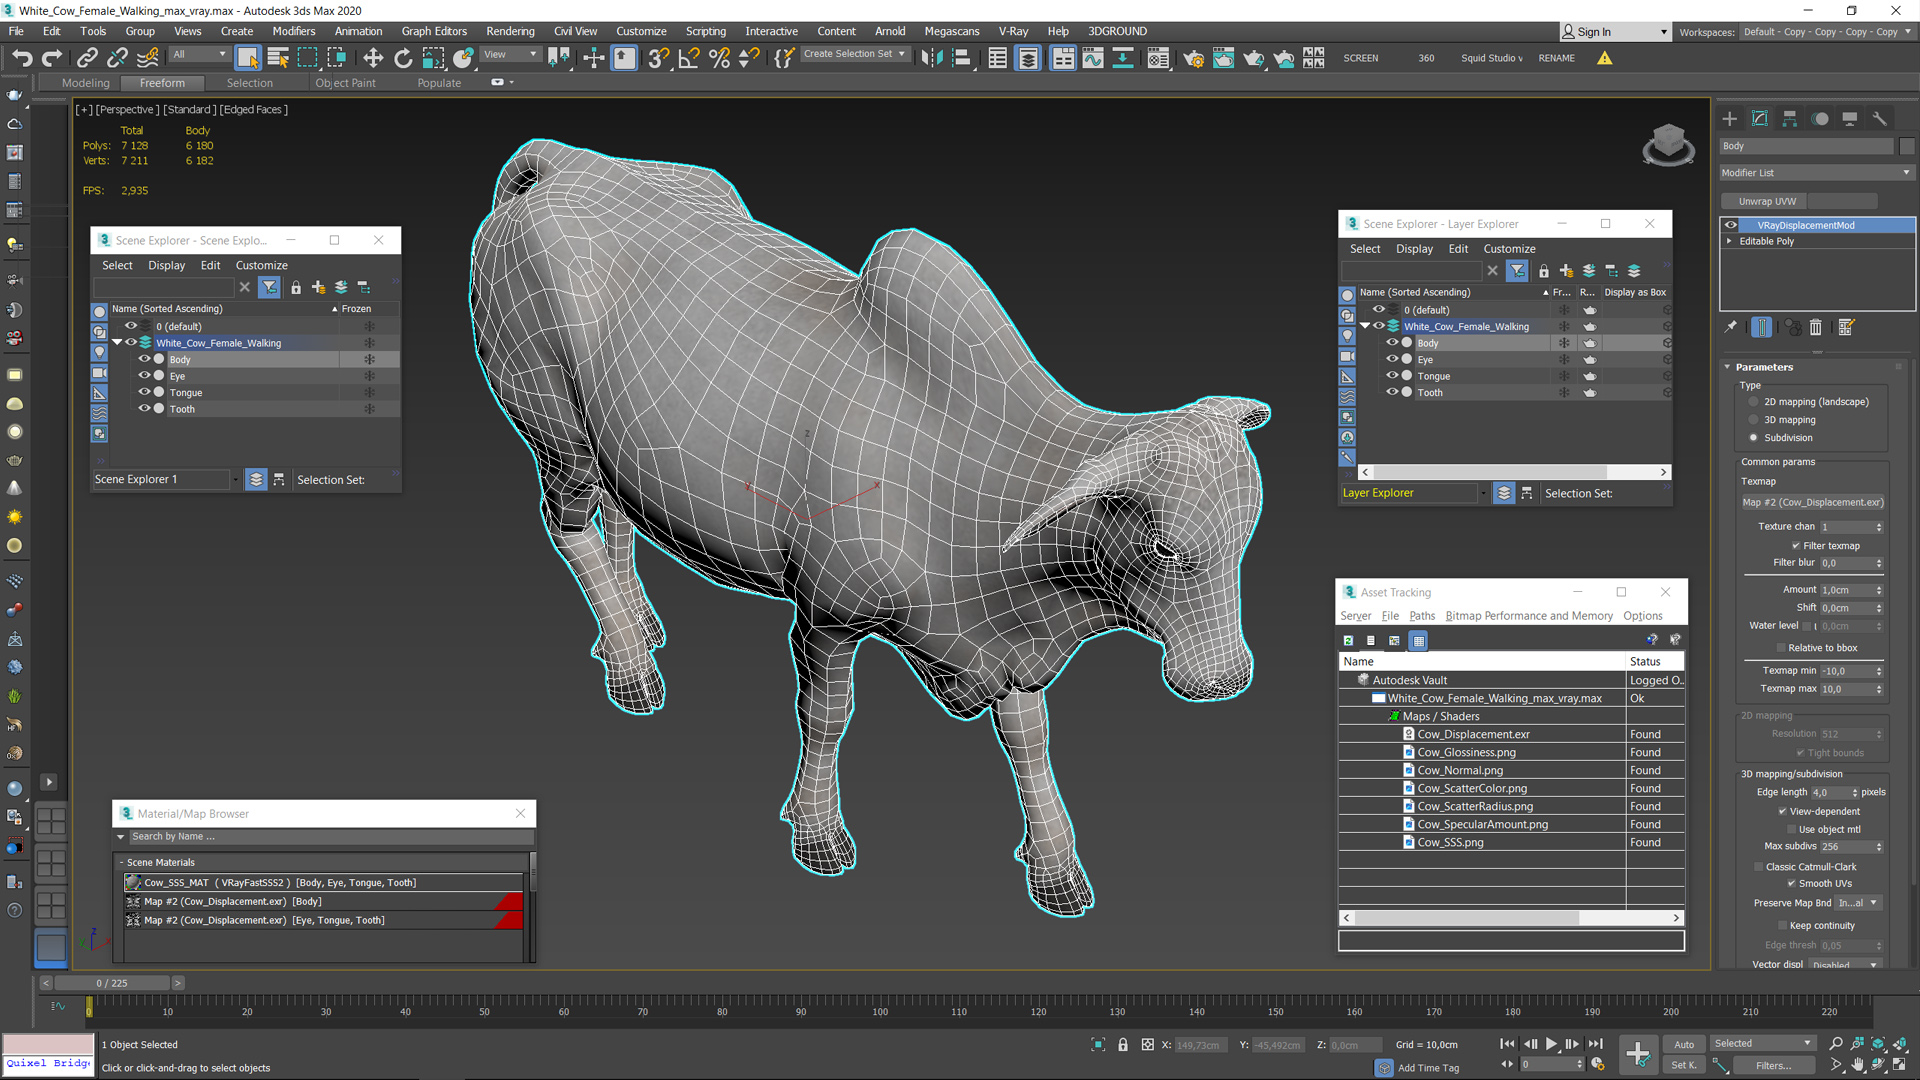The height and width of the screenshot is (1080, 1920).
Task: Click the Zoom magnifier icon
Action: 1836,1043
